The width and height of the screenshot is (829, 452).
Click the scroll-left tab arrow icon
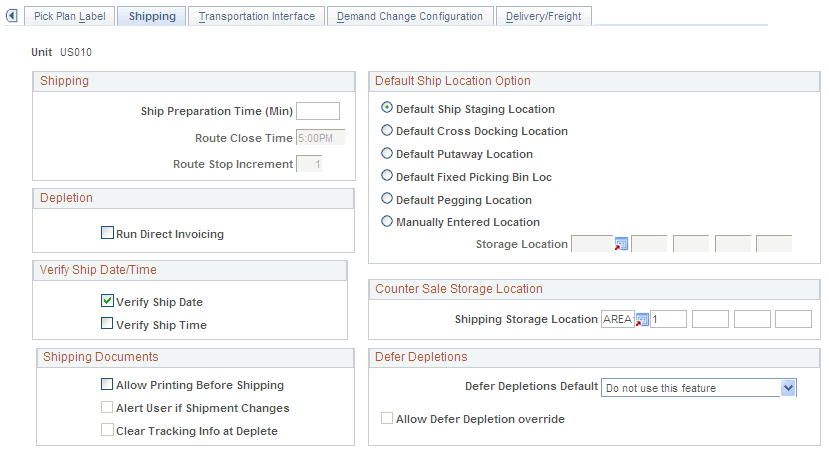(x=12, y=16)
